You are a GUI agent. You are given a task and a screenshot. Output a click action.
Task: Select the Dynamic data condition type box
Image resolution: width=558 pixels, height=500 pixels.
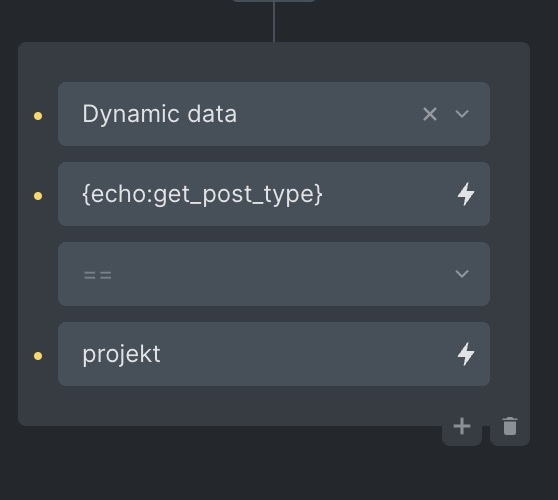[274, 114]
